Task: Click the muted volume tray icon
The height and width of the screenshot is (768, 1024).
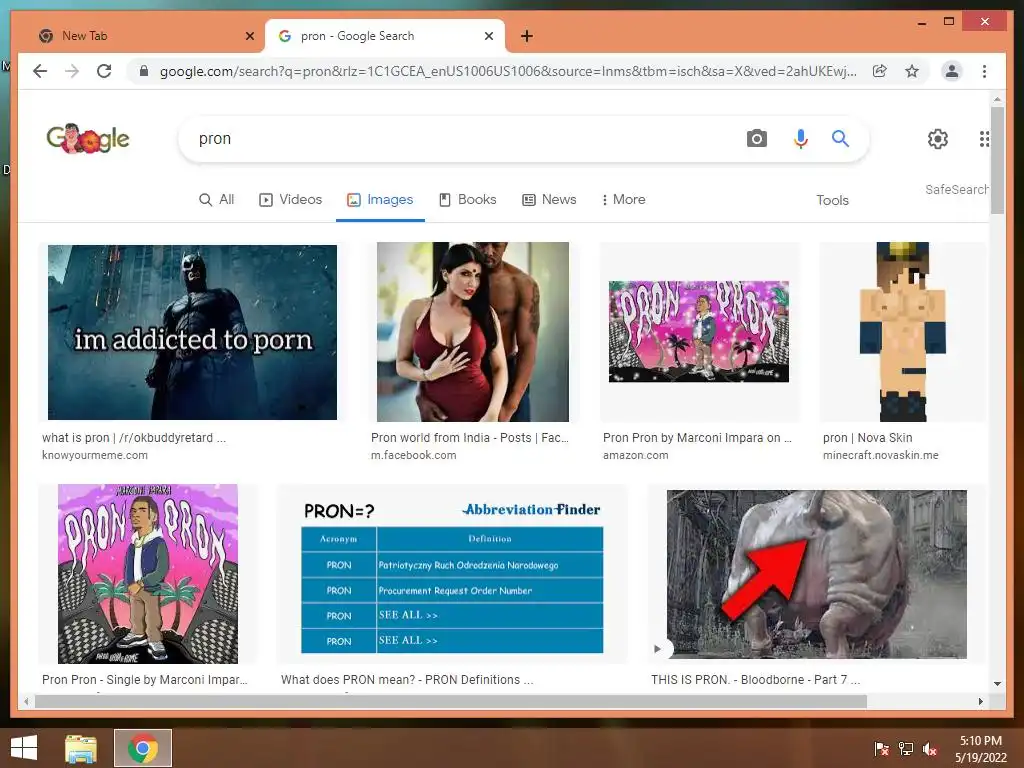Action: (930, 749)
